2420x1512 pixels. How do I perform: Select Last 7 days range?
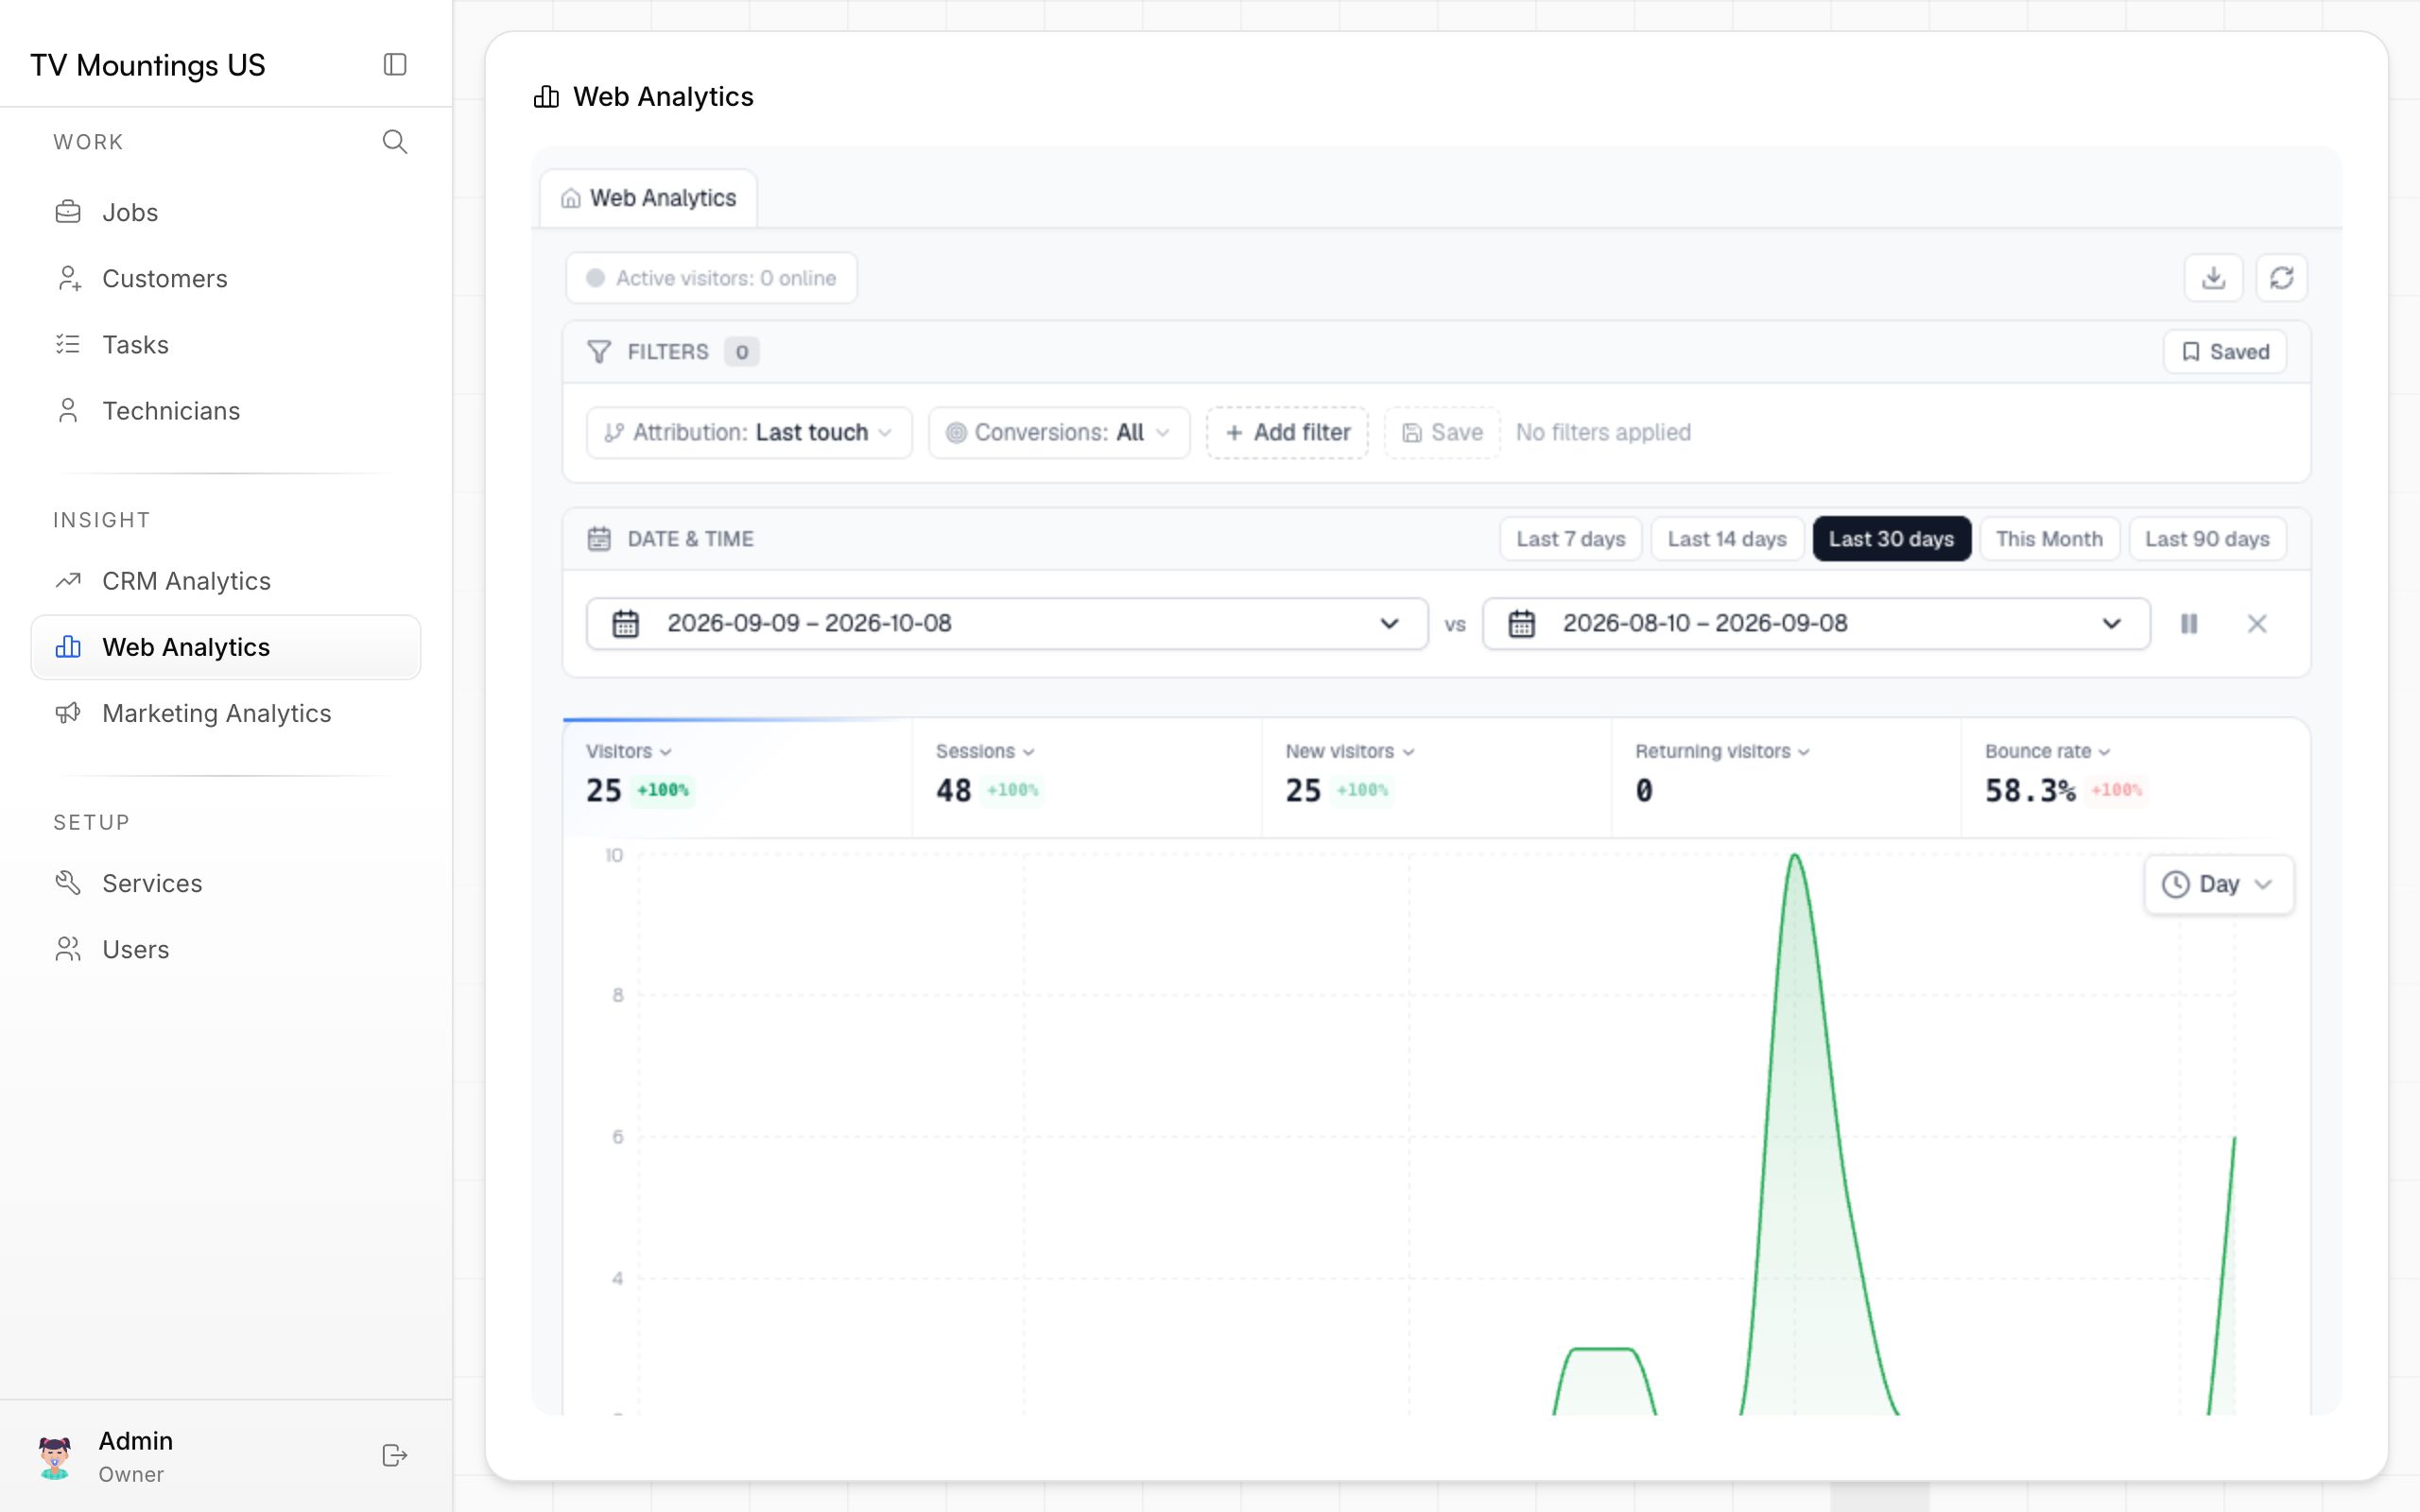coord(1570,539)
